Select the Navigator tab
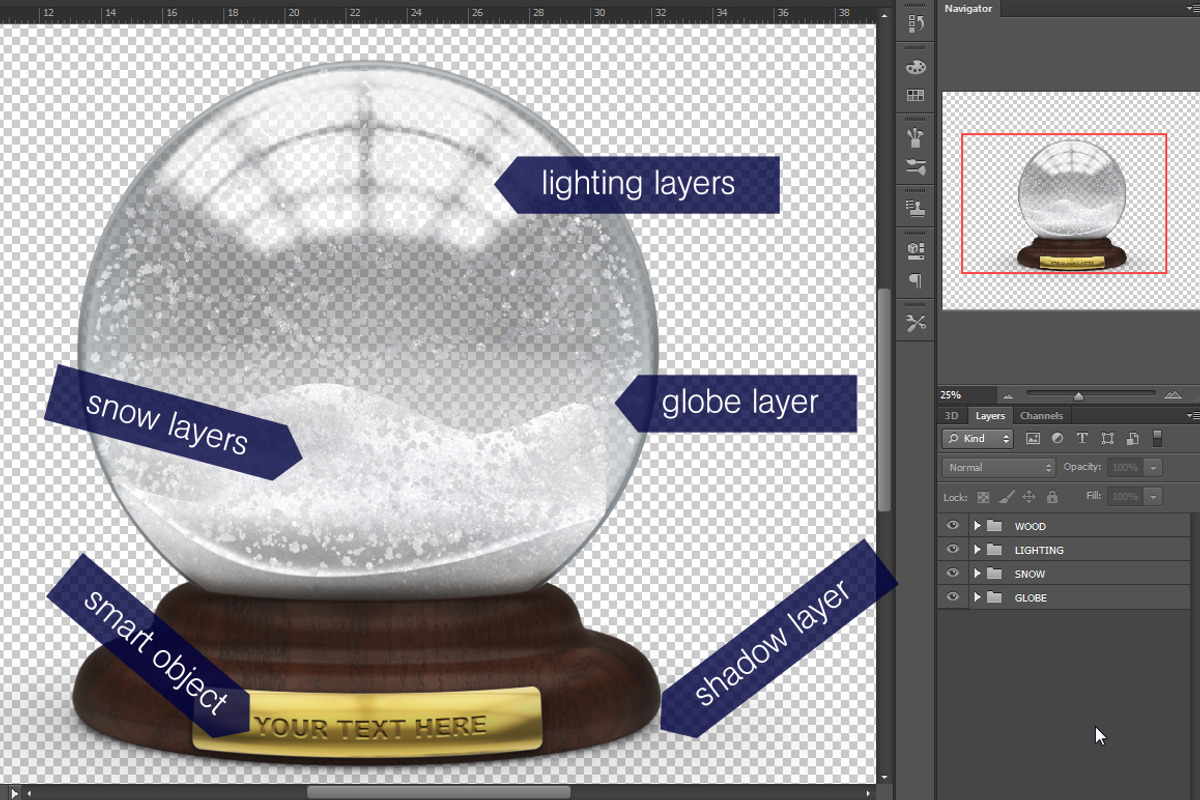The image size is (1200, 800). (x=968, y=8)
